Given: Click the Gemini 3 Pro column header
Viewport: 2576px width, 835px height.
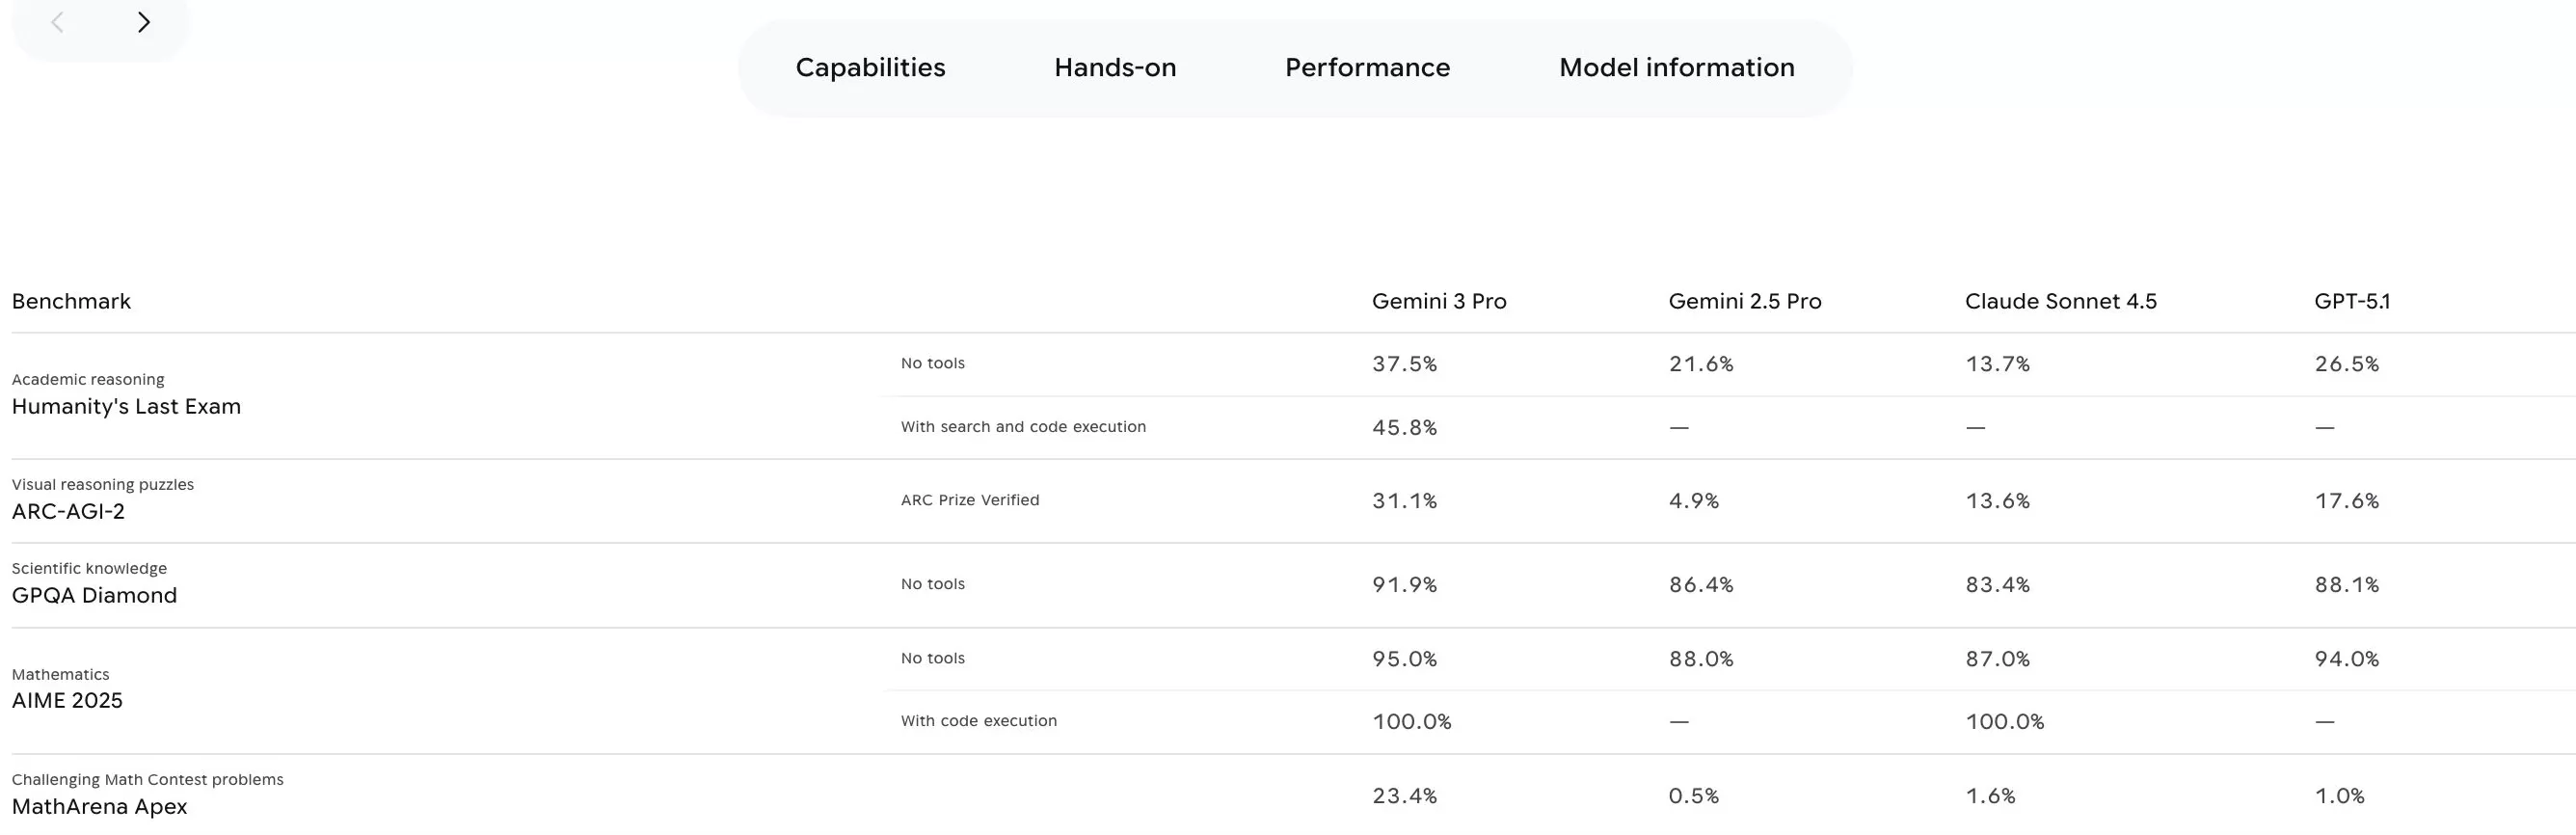Looking at the screenshot, I should (x=1439, y=301).
